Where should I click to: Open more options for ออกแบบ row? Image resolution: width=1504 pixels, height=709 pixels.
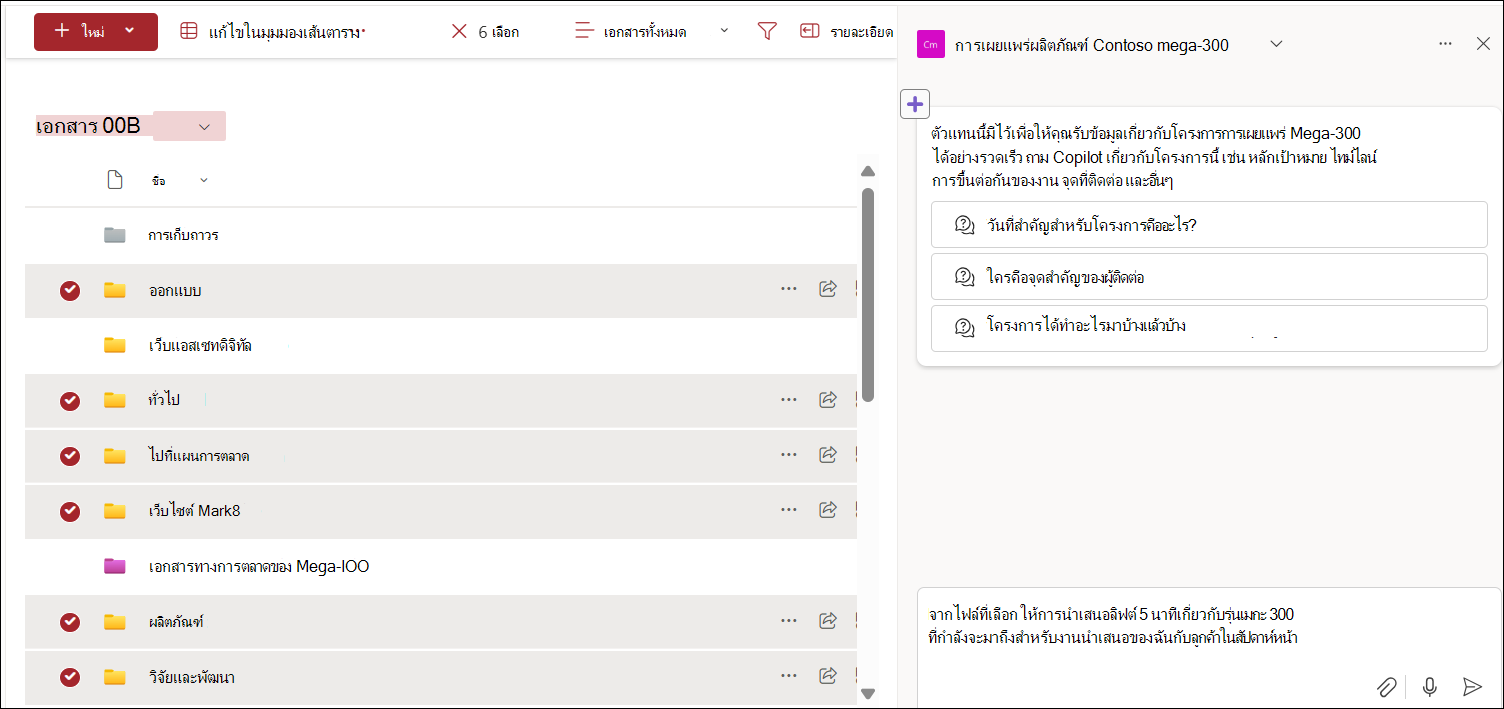click(x=789, y=289)
